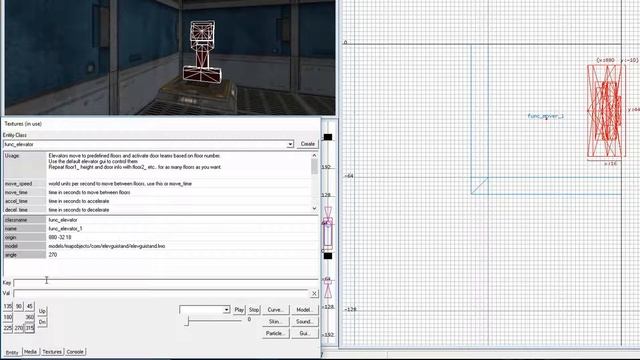Click the entity outline in Z view

328,233
